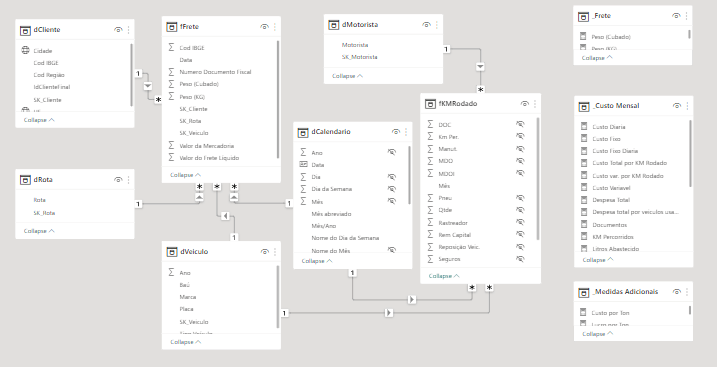Collapse the dRota table card
The height and width of the screenshot is (367, 717).
pos(39,231)
